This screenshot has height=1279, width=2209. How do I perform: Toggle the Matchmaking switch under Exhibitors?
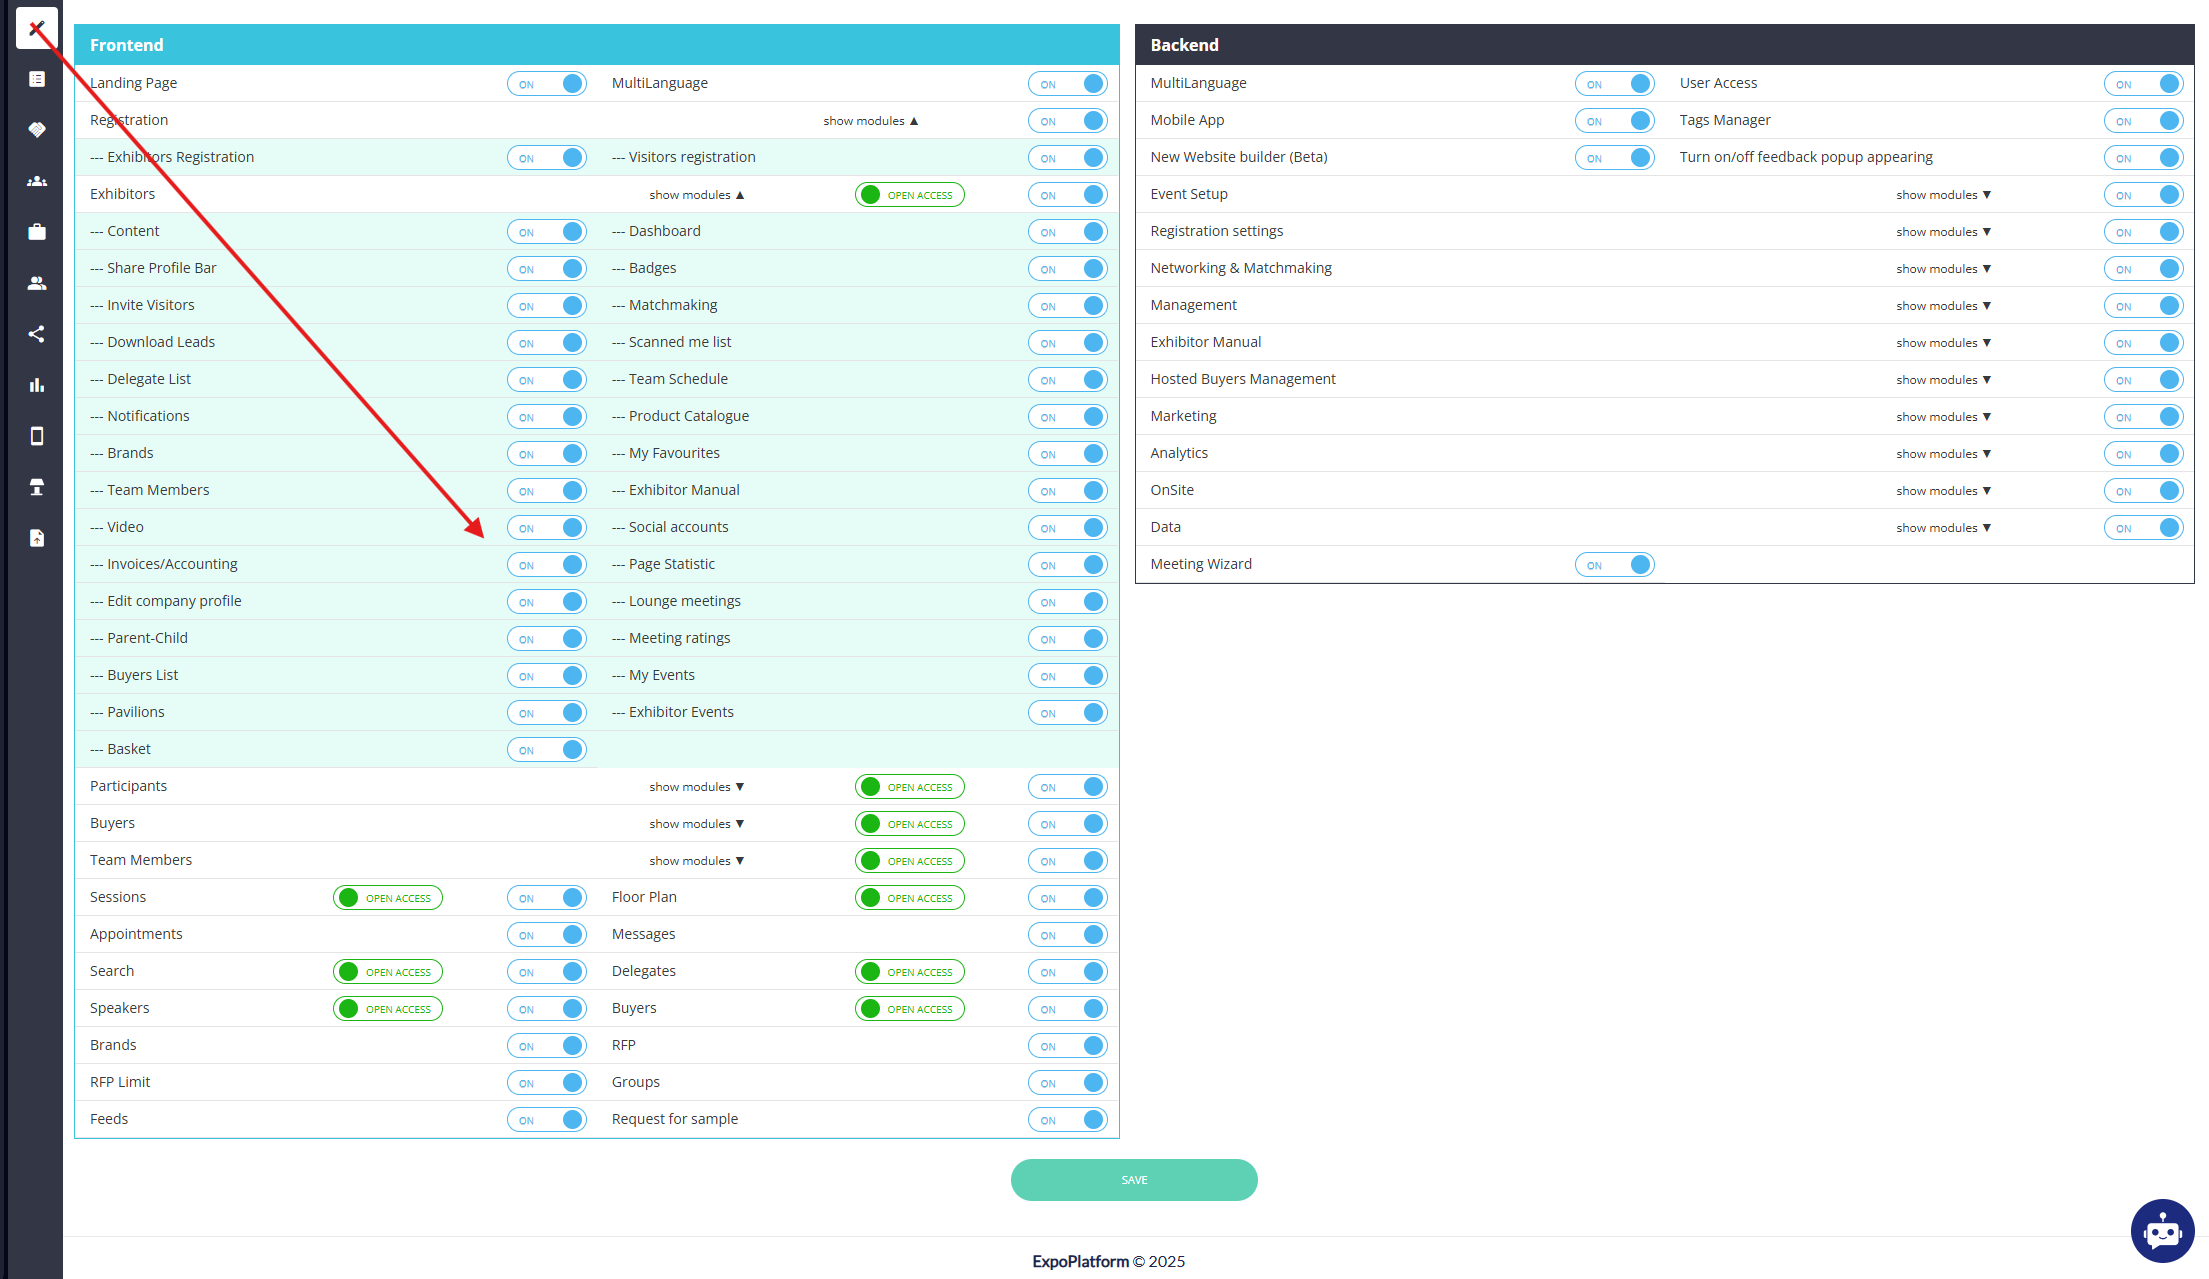pyautogui.click(x=1067, y=306)
